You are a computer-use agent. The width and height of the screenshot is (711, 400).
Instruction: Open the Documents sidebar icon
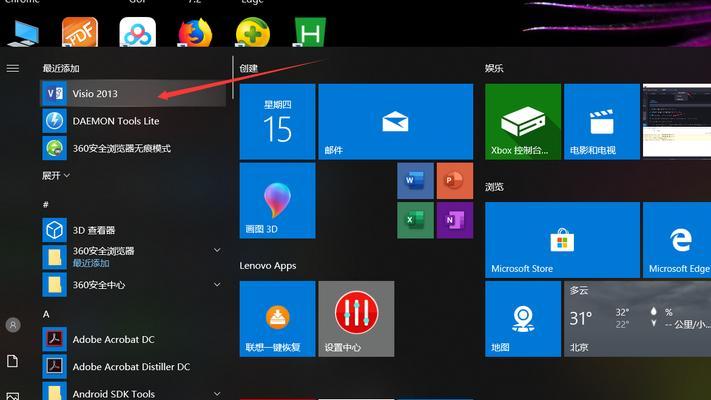click(13, 361)
